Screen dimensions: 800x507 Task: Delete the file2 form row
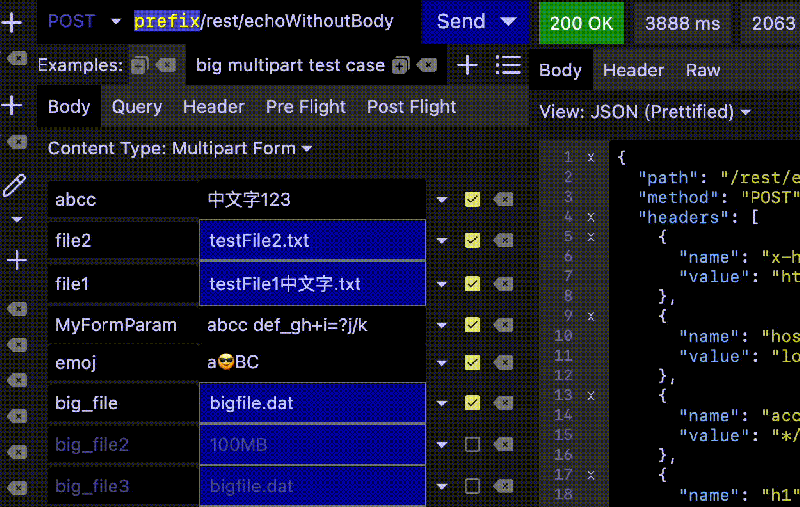coord(504,240)
